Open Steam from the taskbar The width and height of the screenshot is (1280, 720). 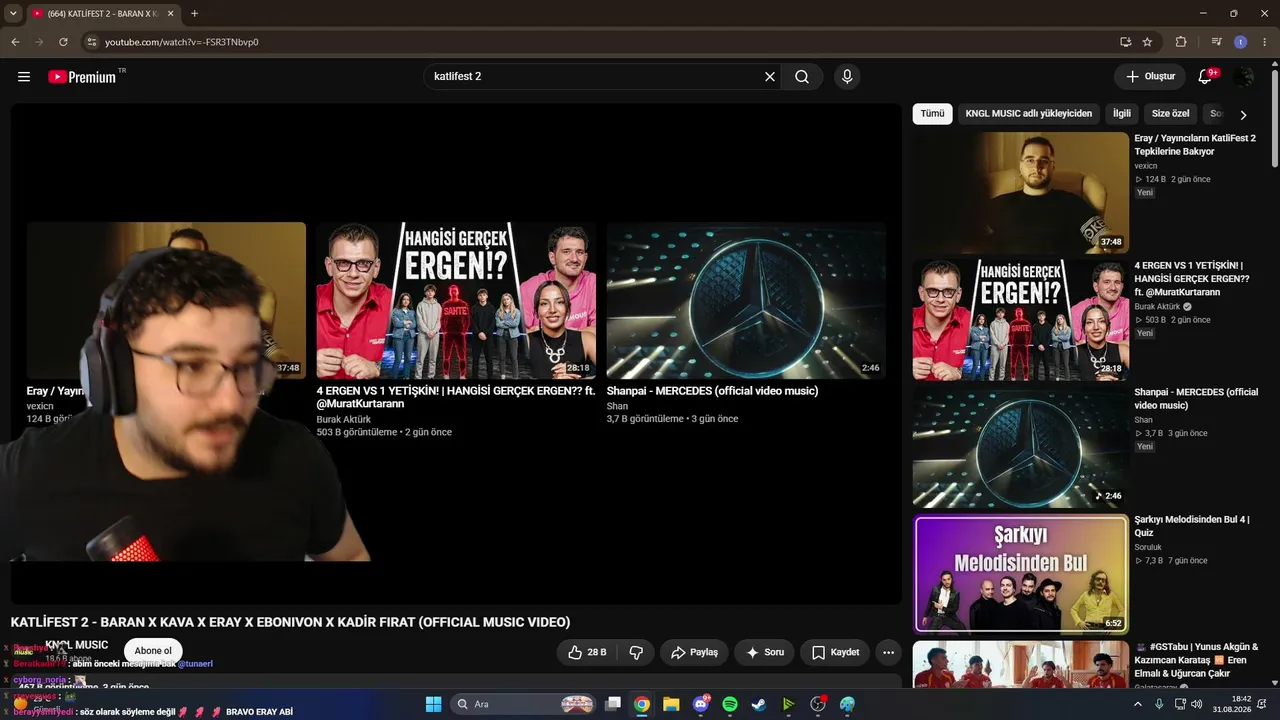tap(759, 704)
